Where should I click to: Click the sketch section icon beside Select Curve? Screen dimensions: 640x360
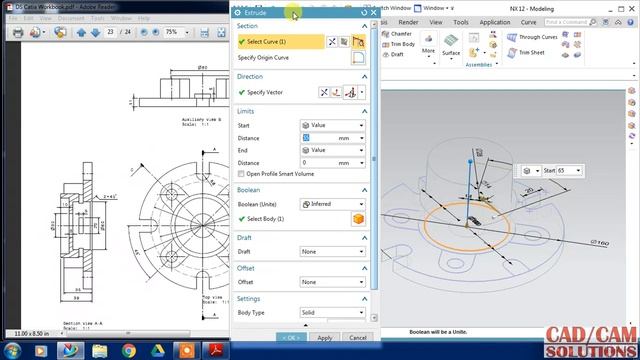(344, 42)
